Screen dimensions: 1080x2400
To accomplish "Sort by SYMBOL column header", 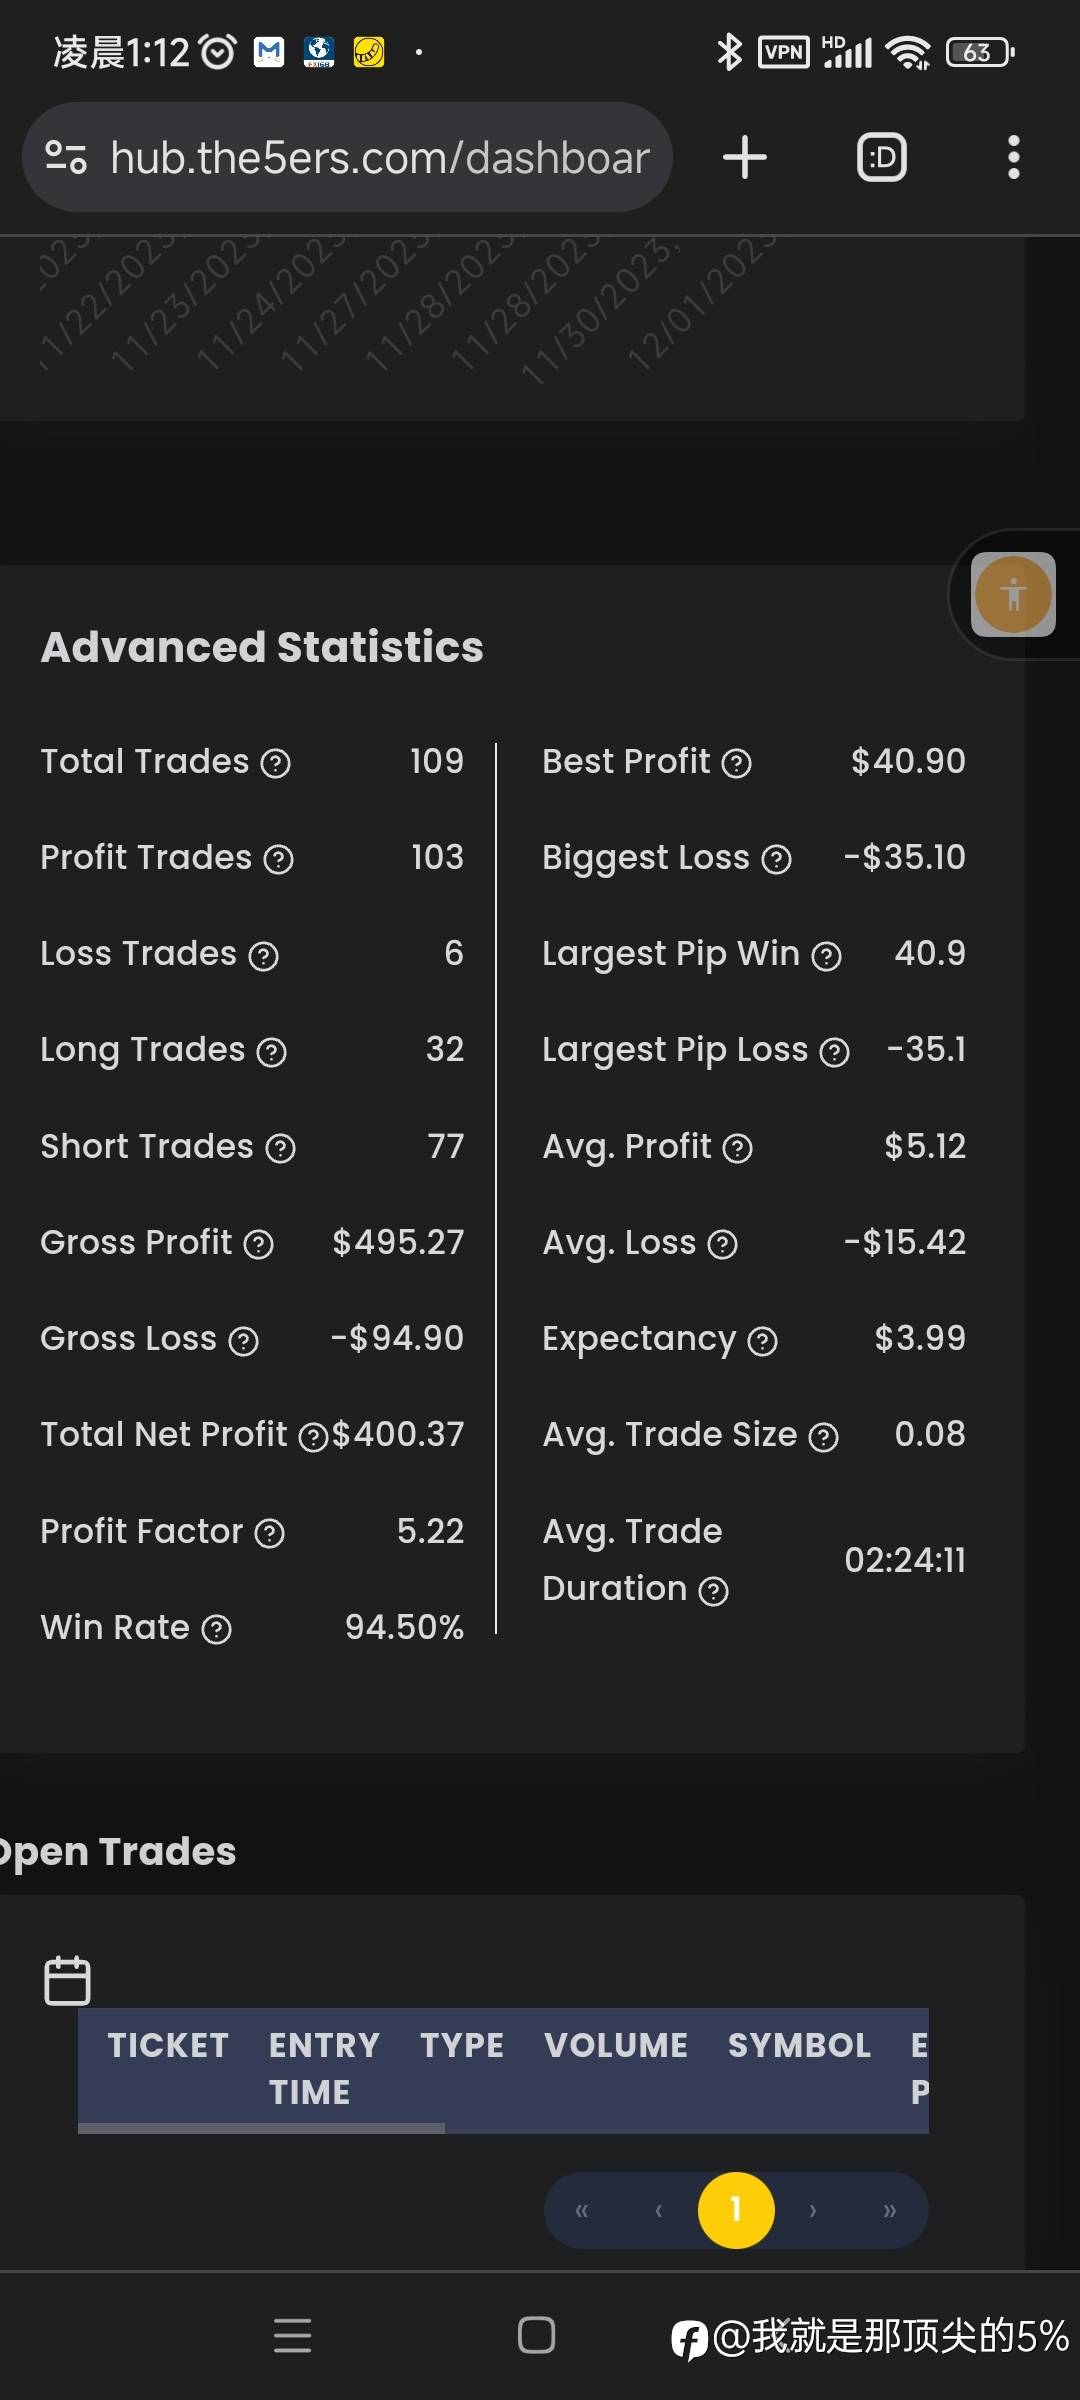I will 799,2045.
